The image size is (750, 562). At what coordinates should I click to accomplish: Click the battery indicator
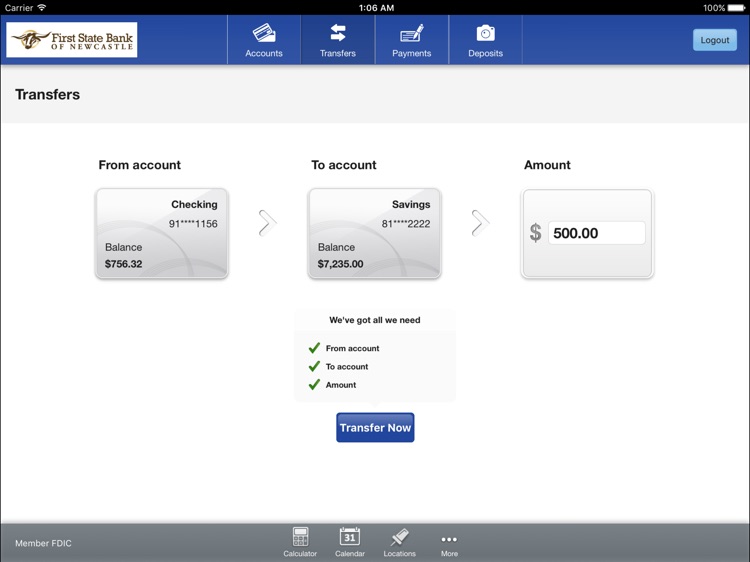coord(737,8)
